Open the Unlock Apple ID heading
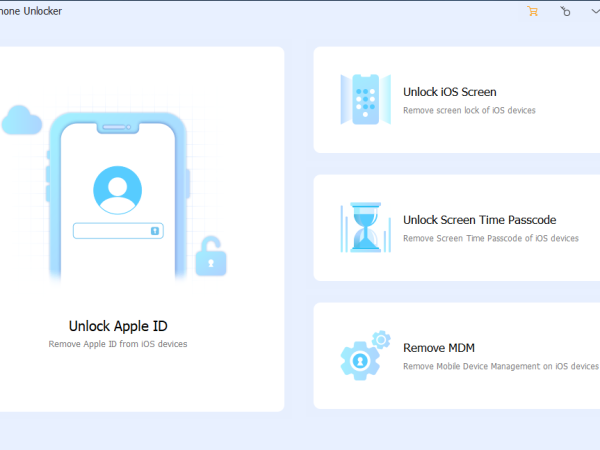Viewport: 600px width, 450px height. [118, 326]
